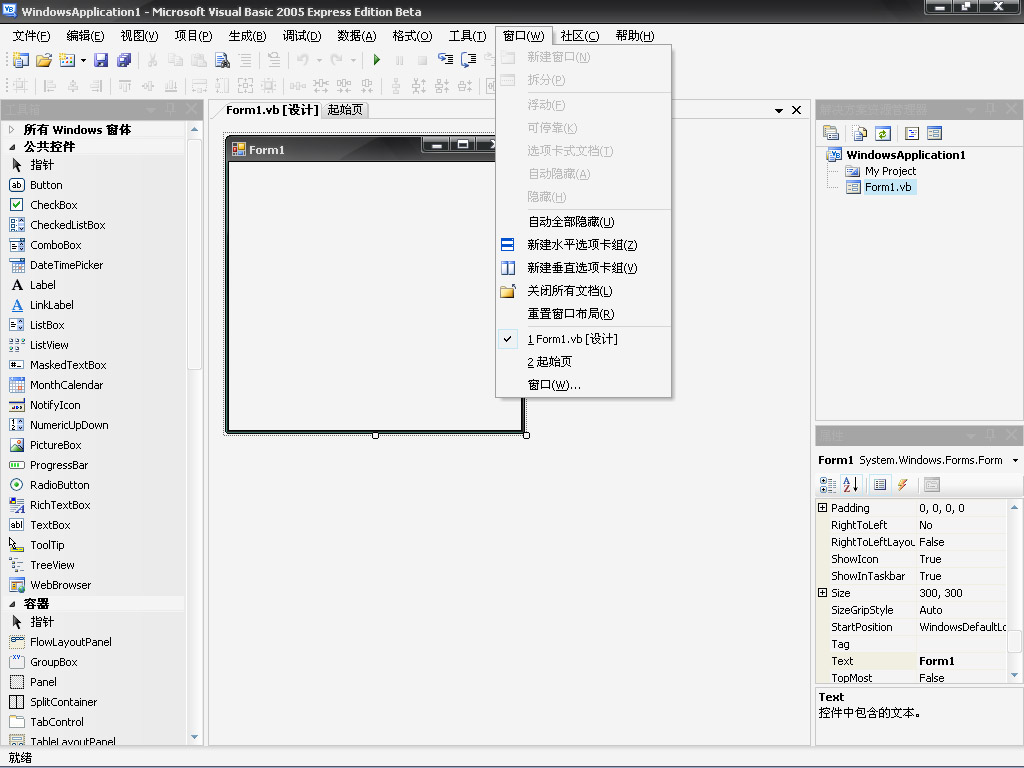
Task: Choose 新建水平选项卡组(Z) from menu
Action: tap(583, 245)
